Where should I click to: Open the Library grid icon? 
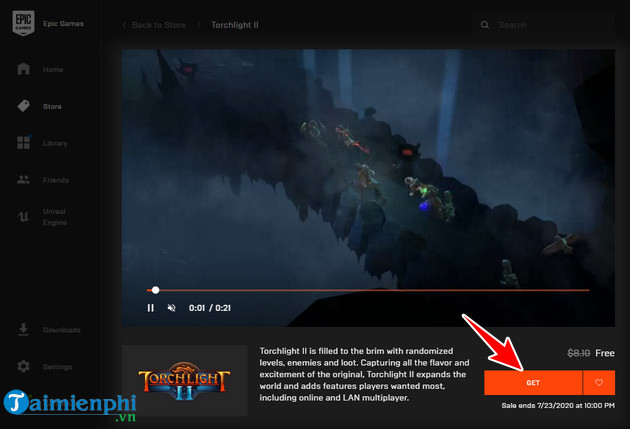(x=23, y=143)
